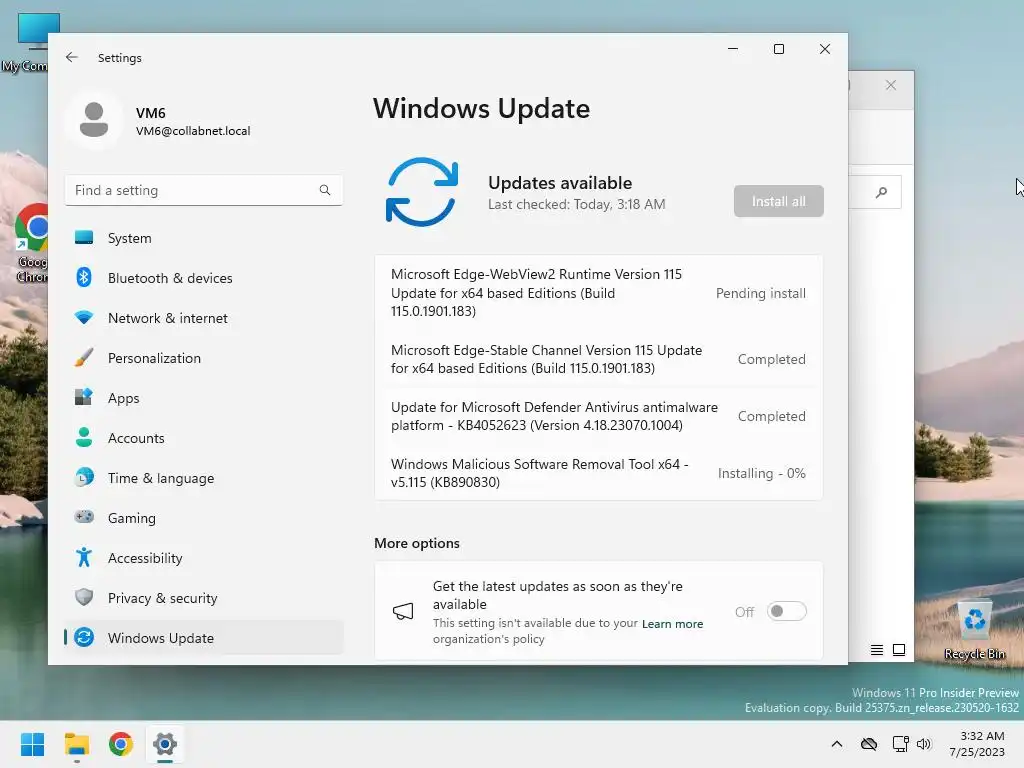Select details view icon in background window
1024x768 pixels.
[x=876, y=650]
